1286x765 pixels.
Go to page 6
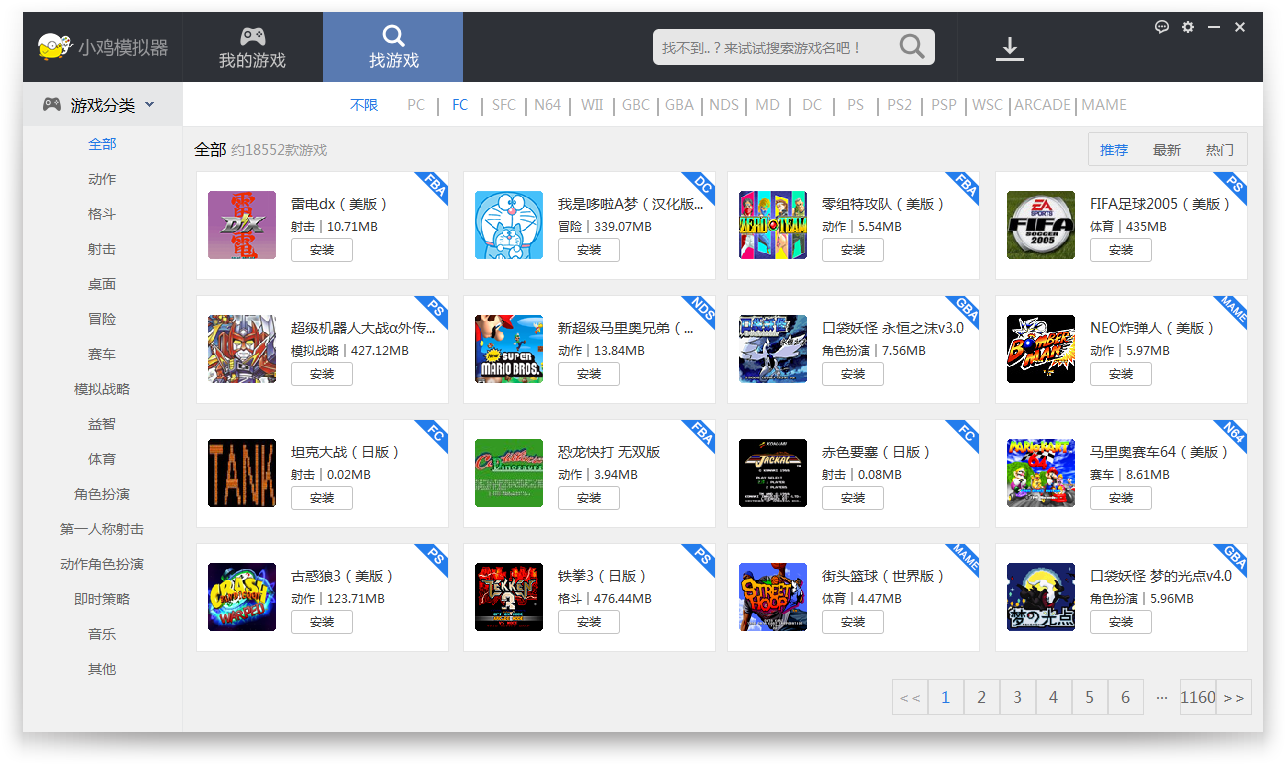[1126, 697]
